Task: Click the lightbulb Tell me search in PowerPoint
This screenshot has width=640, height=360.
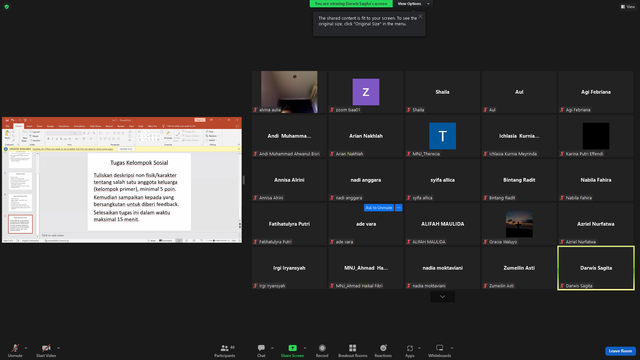Action: tap(163, 126)
